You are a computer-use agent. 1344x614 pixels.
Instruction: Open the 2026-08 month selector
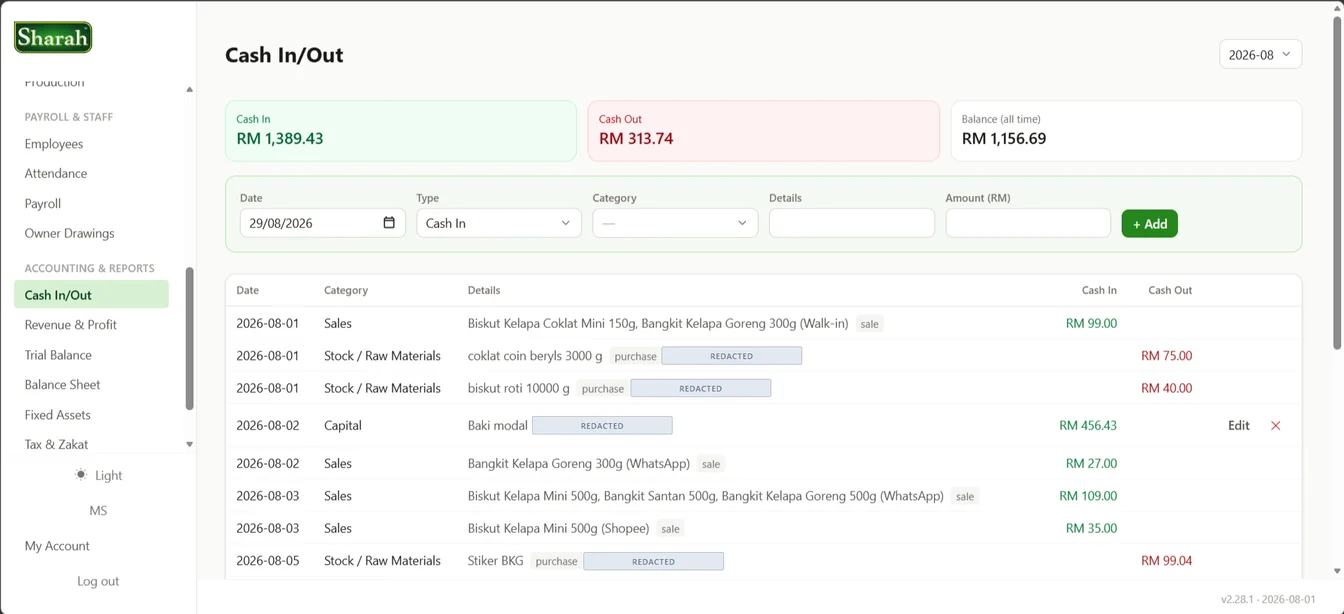click(1260, 55)
